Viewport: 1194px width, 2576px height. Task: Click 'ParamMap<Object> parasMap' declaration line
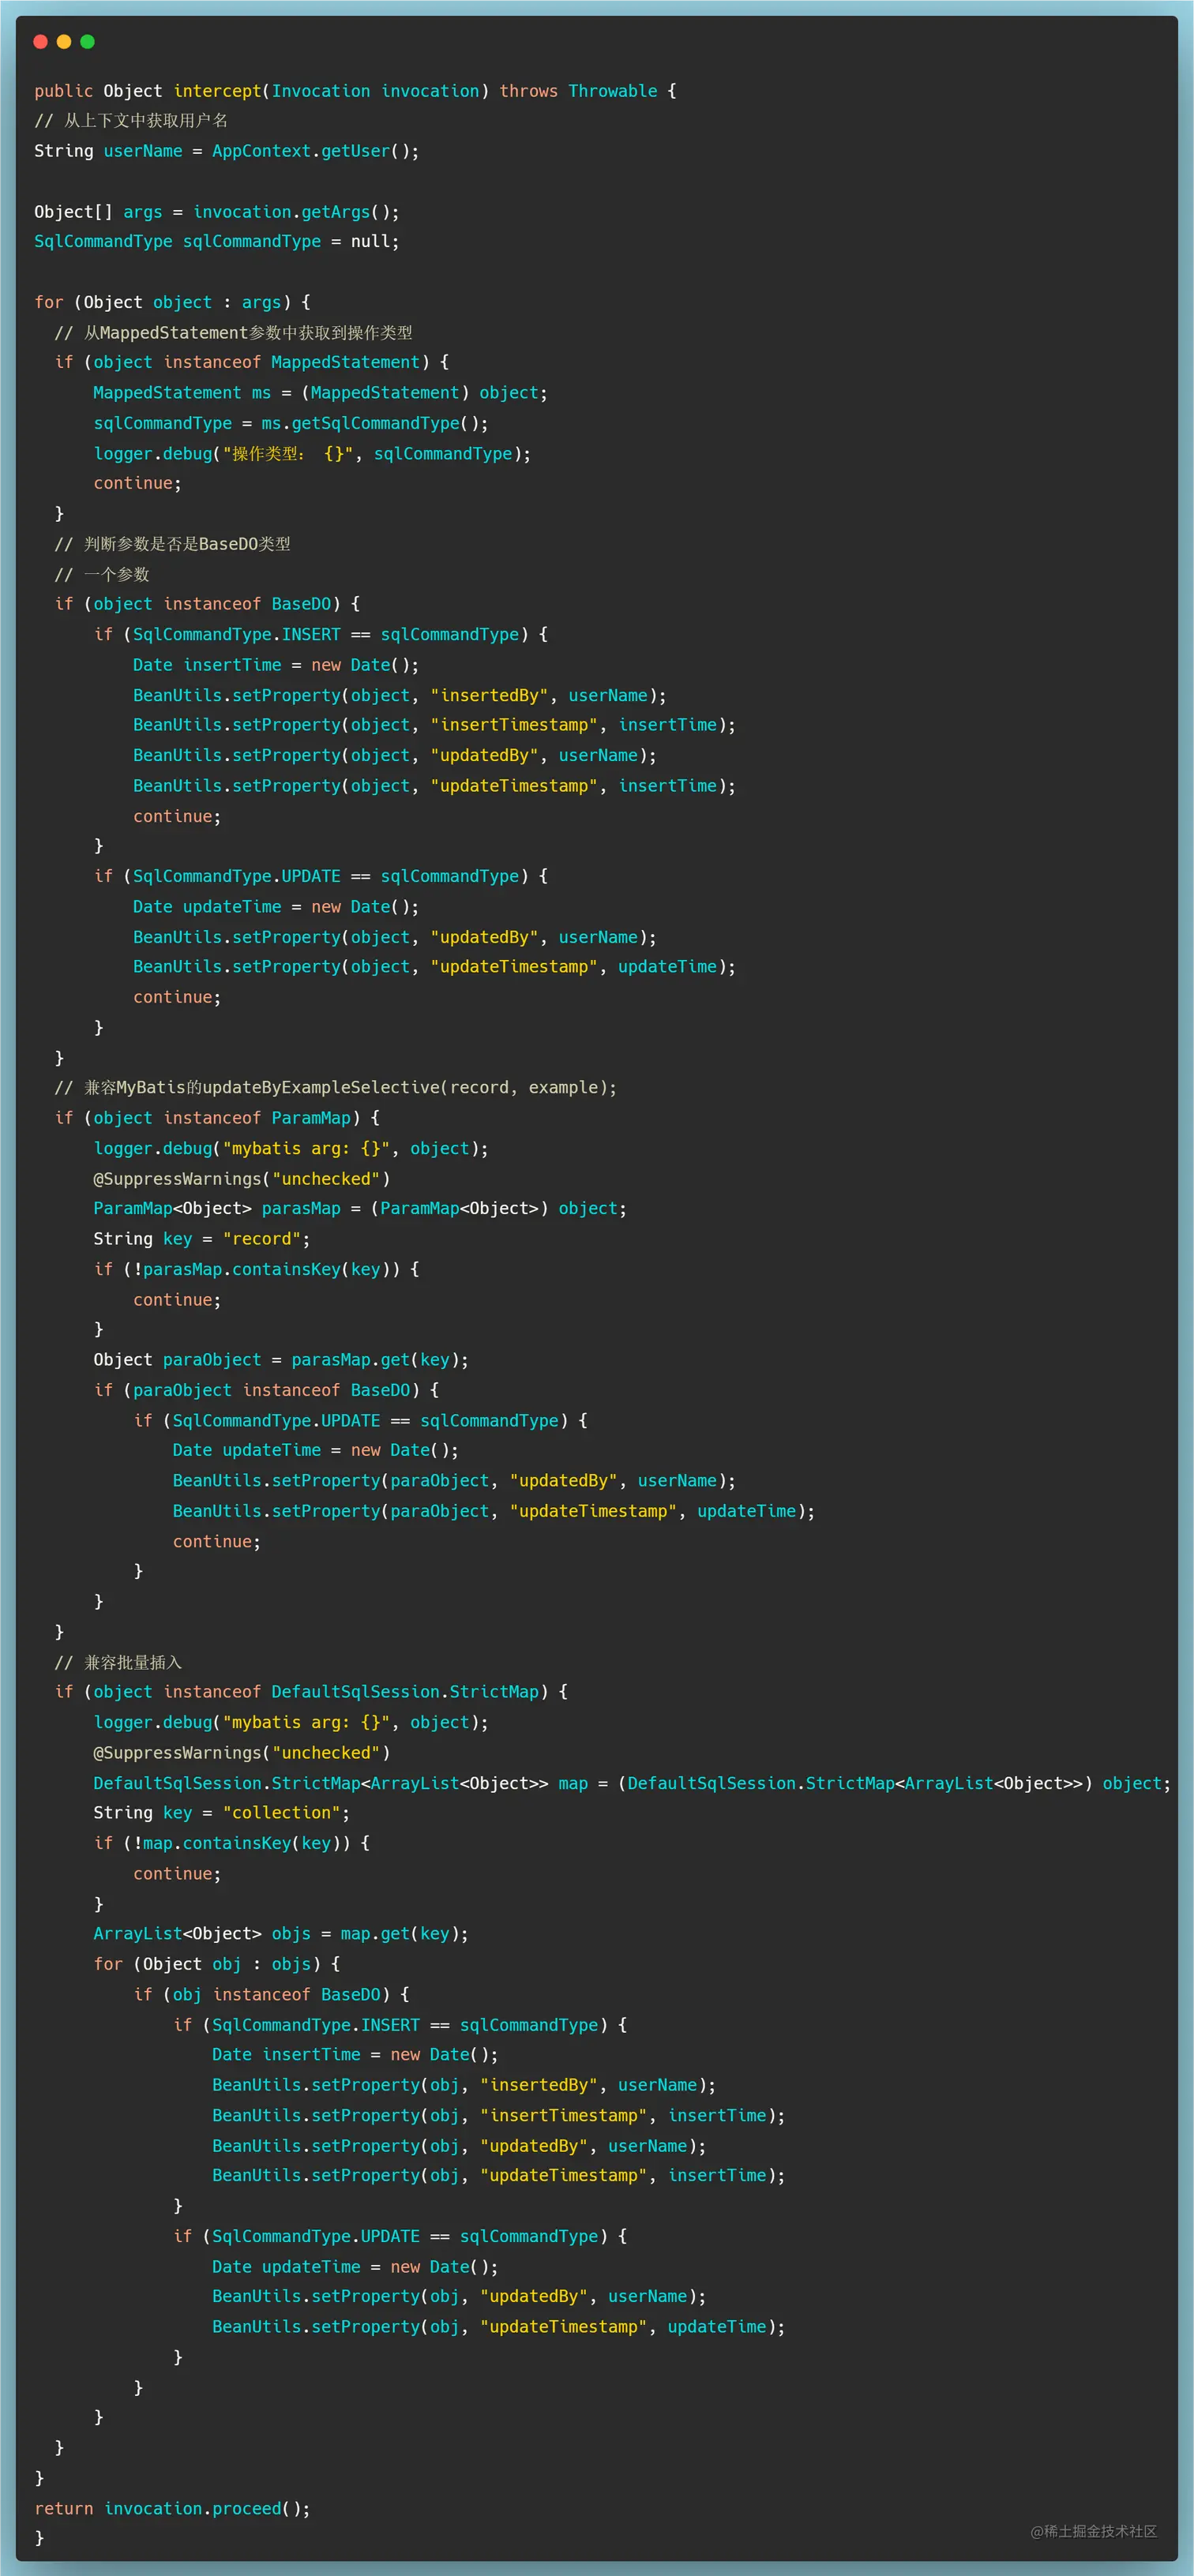click(360, 1208)
